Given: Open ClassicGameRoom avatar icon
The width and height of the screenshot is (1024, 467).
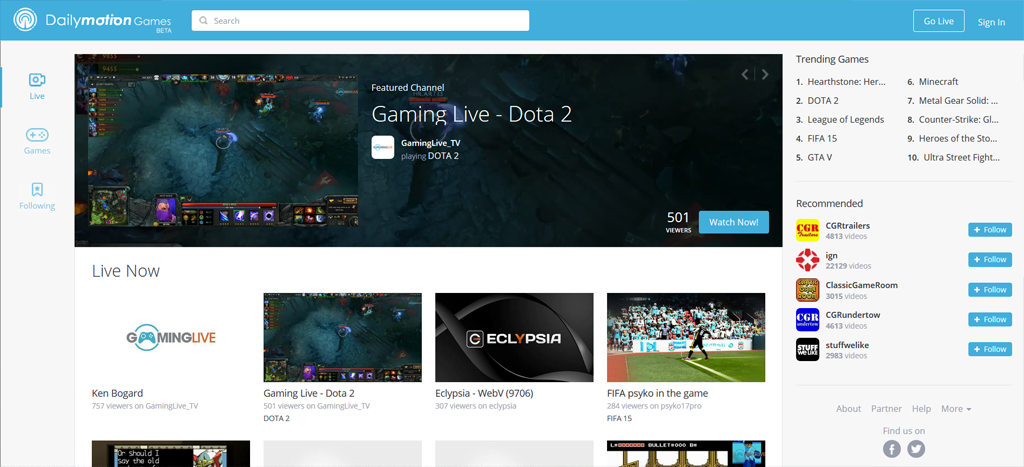Looking at the screenshot, I should click(807, 289).
